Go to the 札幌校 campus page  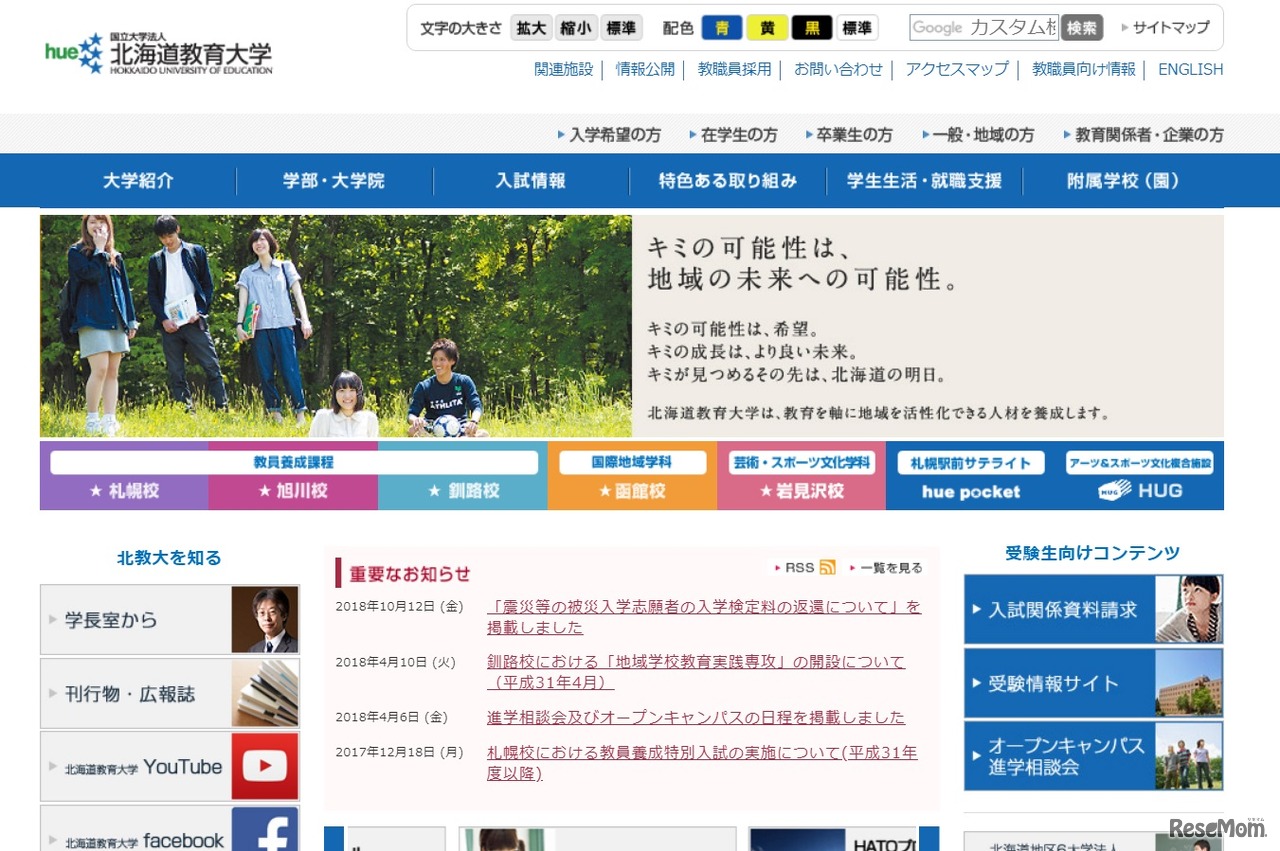(x=124, y=491)
